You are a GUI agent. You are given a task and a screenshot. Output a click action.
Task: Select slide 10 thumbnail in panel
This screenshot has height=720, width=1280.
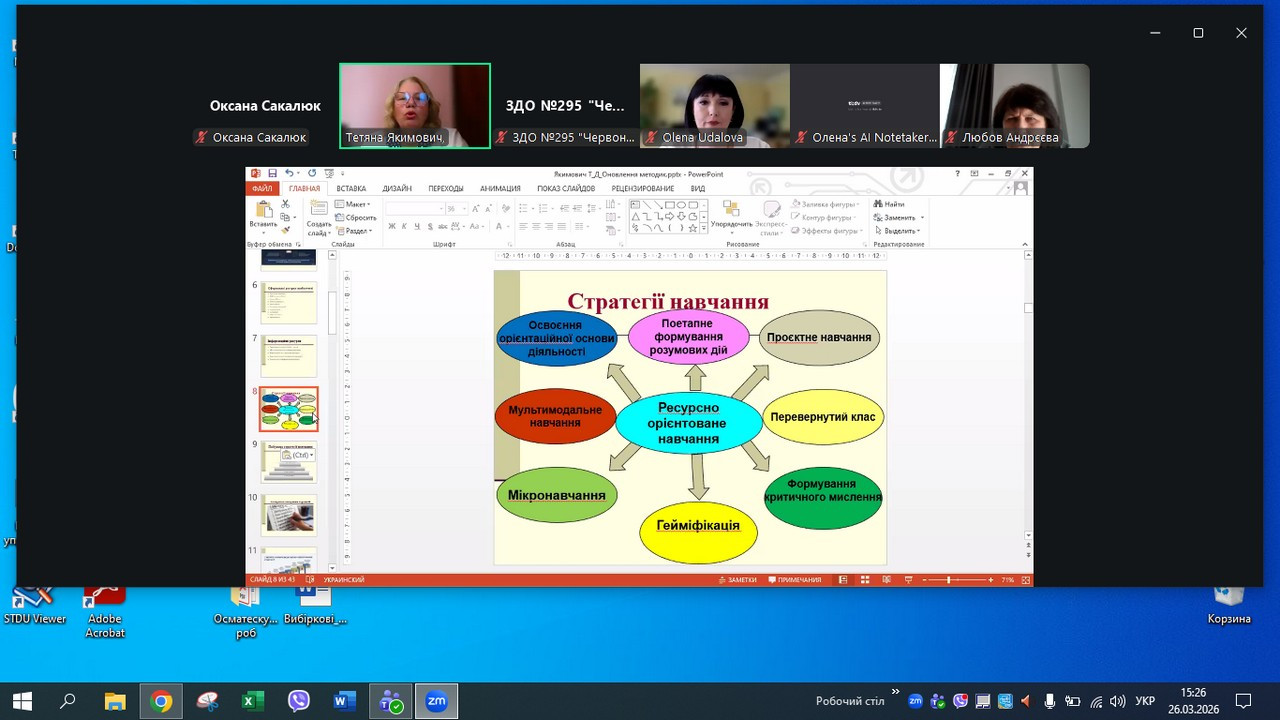pos(289,515)
